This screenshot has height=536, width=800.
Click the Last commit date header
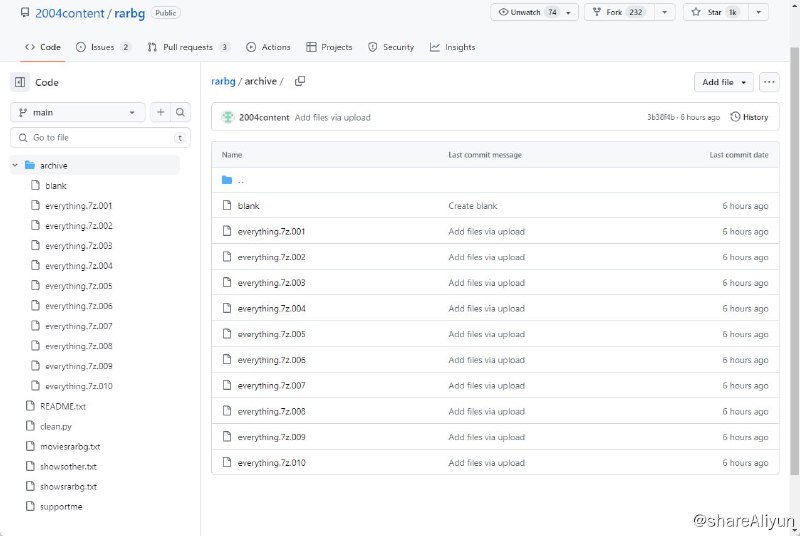[x=739, y=155]
